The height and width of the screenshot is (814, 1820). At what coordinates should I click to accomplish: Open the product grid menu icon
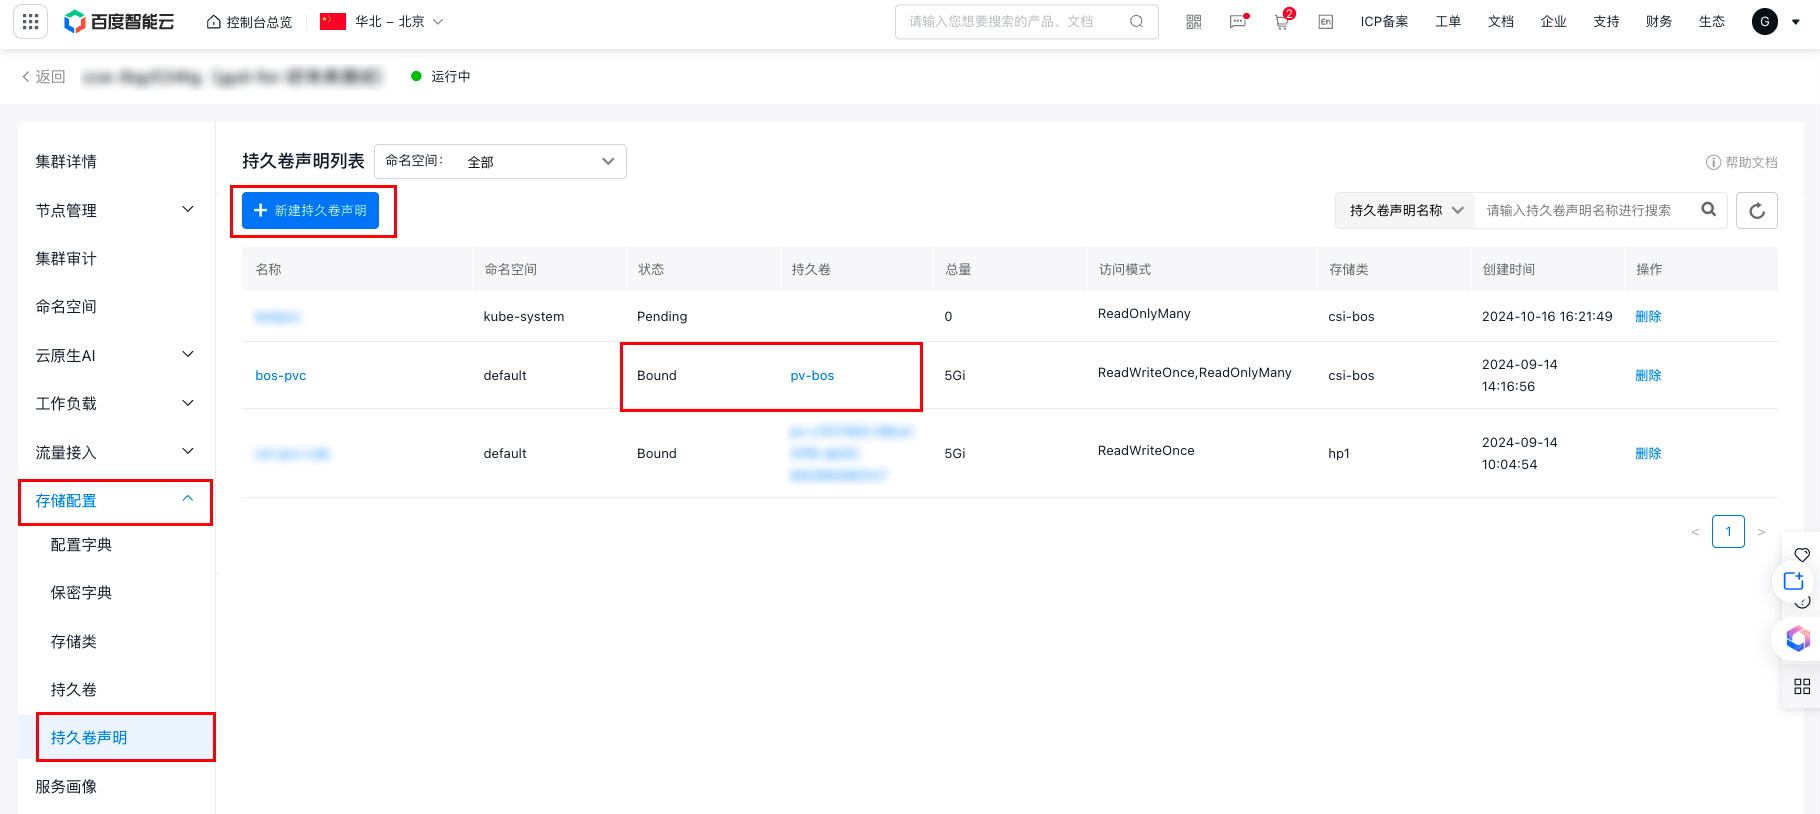30,21
